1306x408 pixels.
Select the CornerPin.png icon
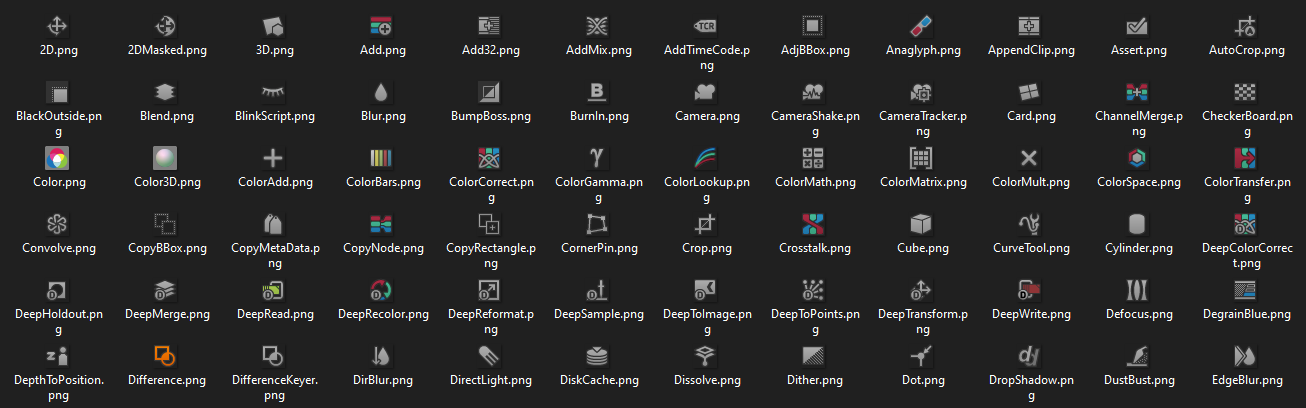click(x=598, y=224)
